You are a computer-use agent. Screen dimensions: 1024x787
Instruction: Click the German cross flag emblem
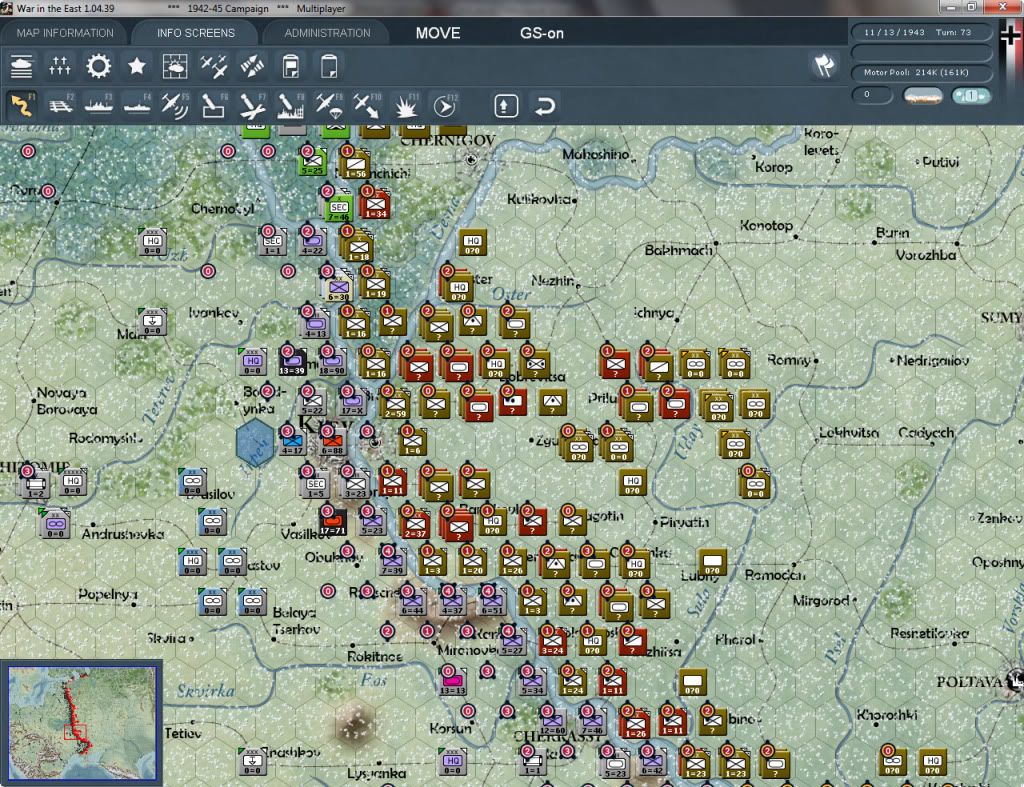pyautogui.click(x=1011, y=35)
